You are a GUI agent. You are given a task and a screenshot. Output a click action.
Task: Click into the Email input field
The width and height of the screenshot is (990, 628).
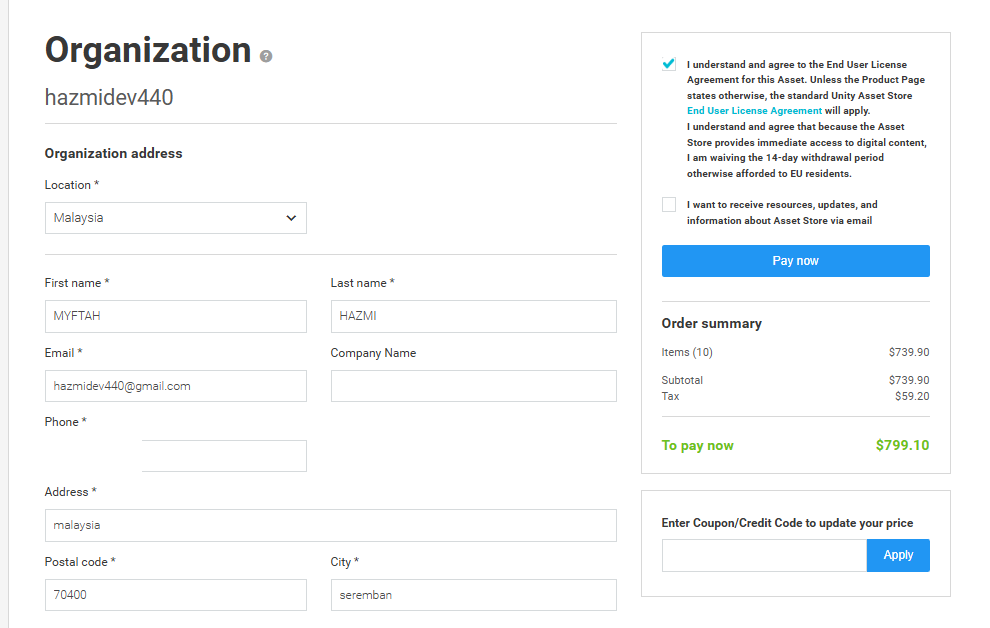click(176, 386)
